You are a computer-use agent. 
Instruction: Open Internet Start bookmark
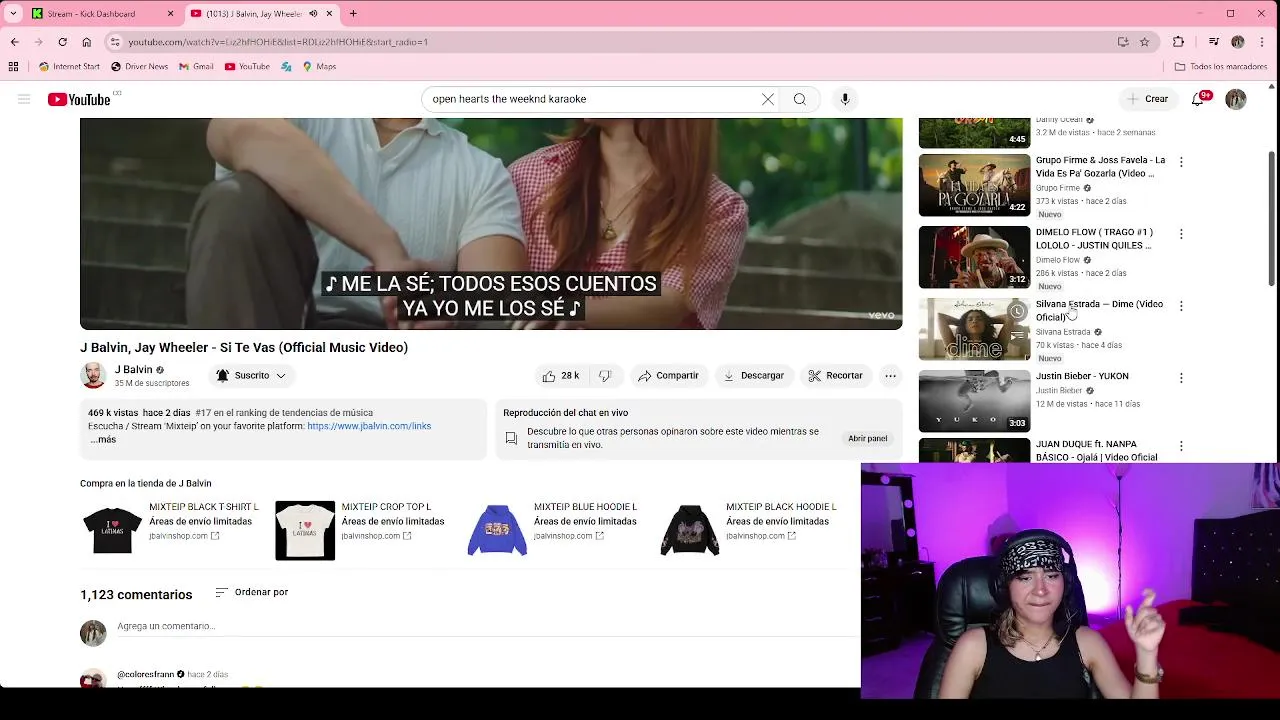click(x=69, y=67)
